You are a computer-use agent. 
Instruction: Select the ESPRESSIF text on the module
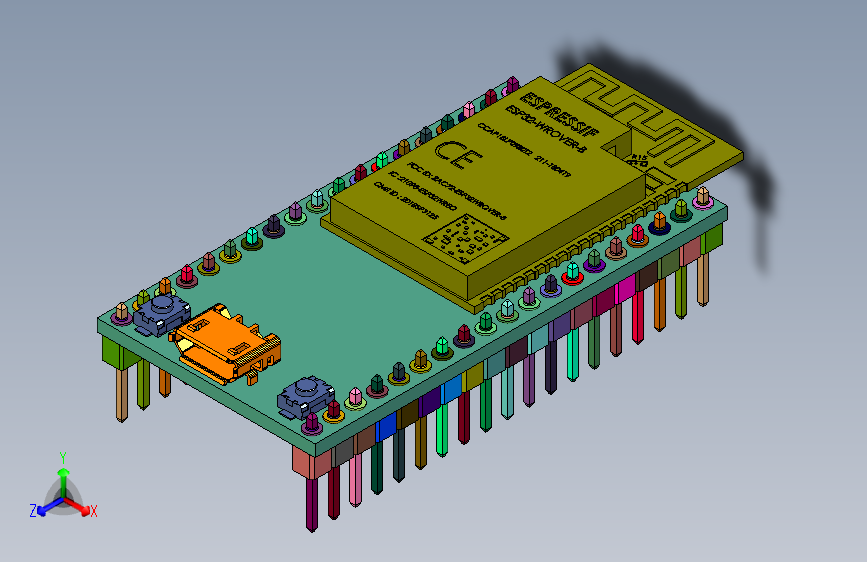tap(560, 115)
